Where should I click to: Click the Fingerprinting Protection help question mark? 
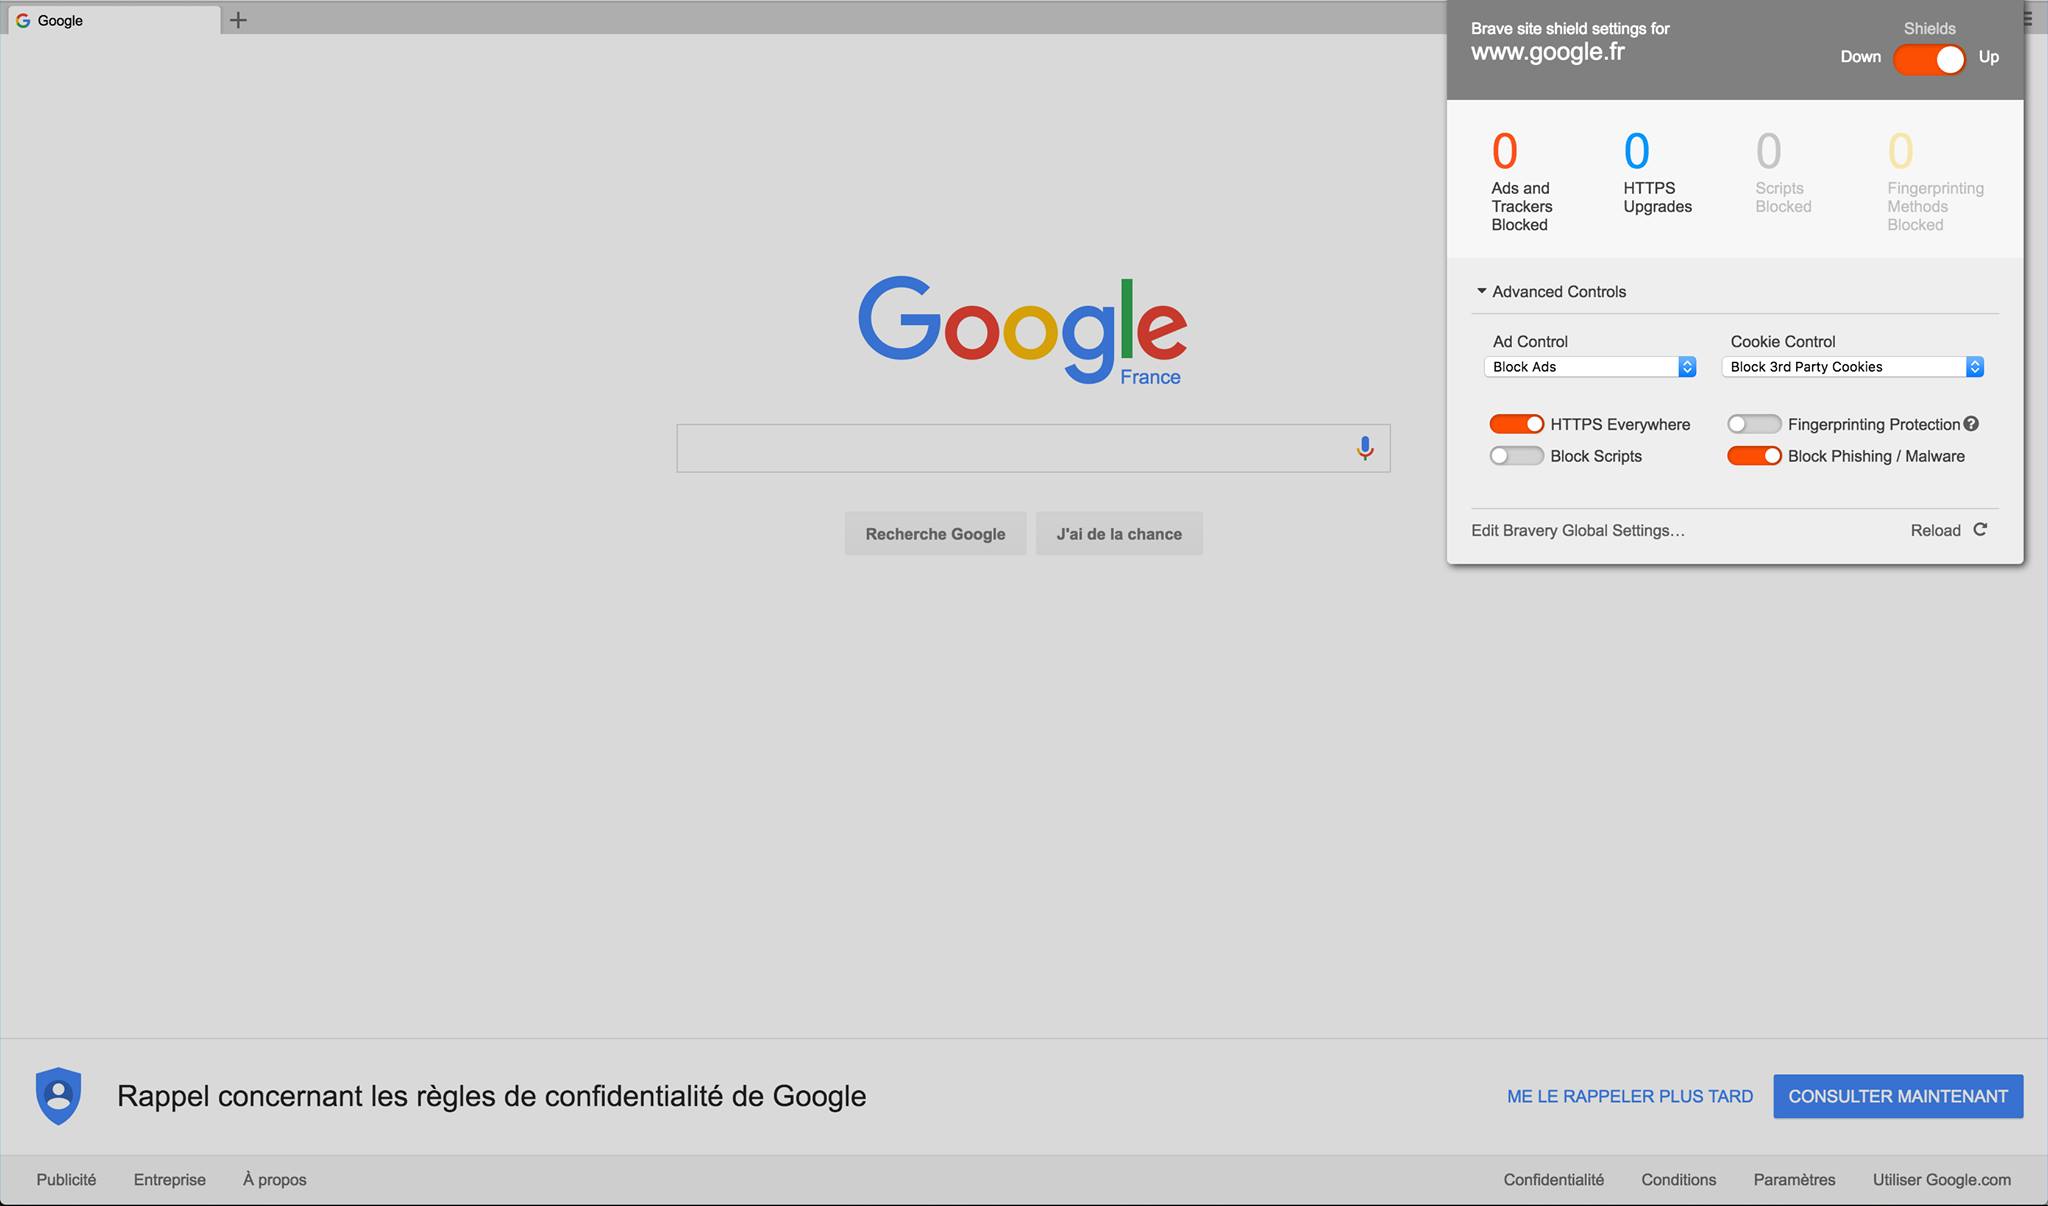[x=1971, y=424]
